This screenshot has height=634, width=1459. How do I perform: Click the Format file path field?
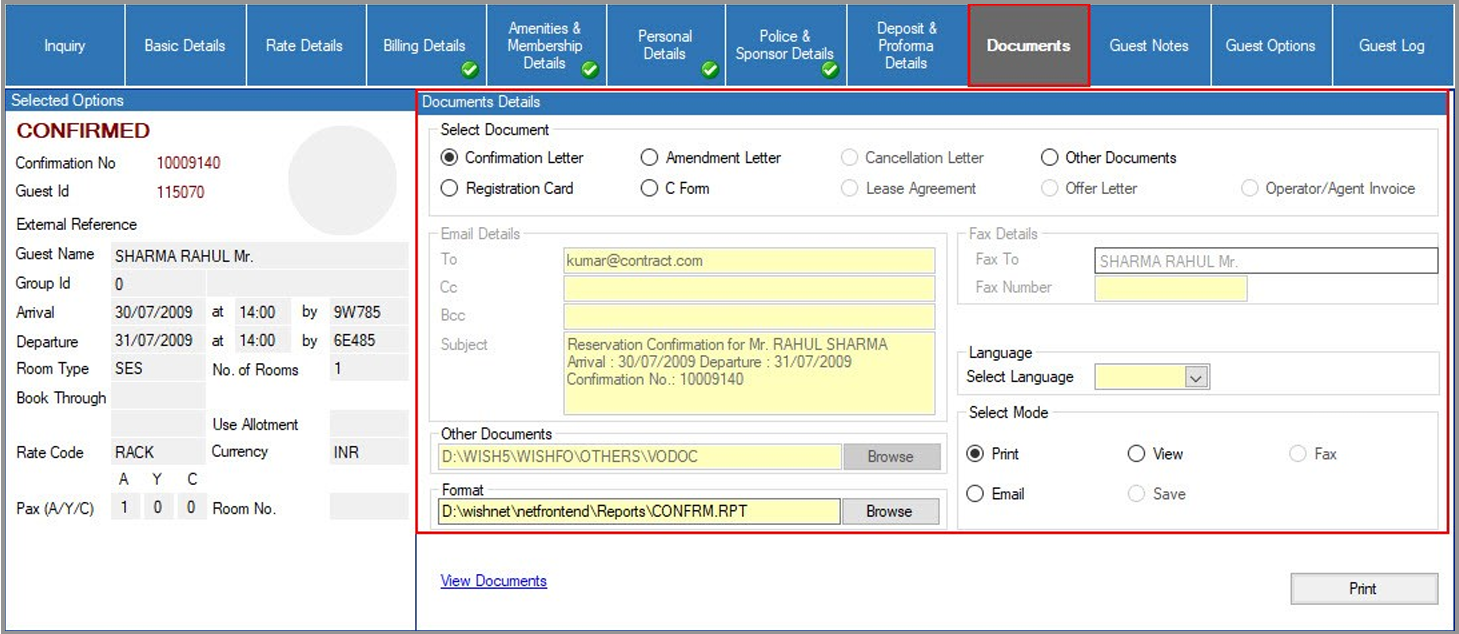639,511
